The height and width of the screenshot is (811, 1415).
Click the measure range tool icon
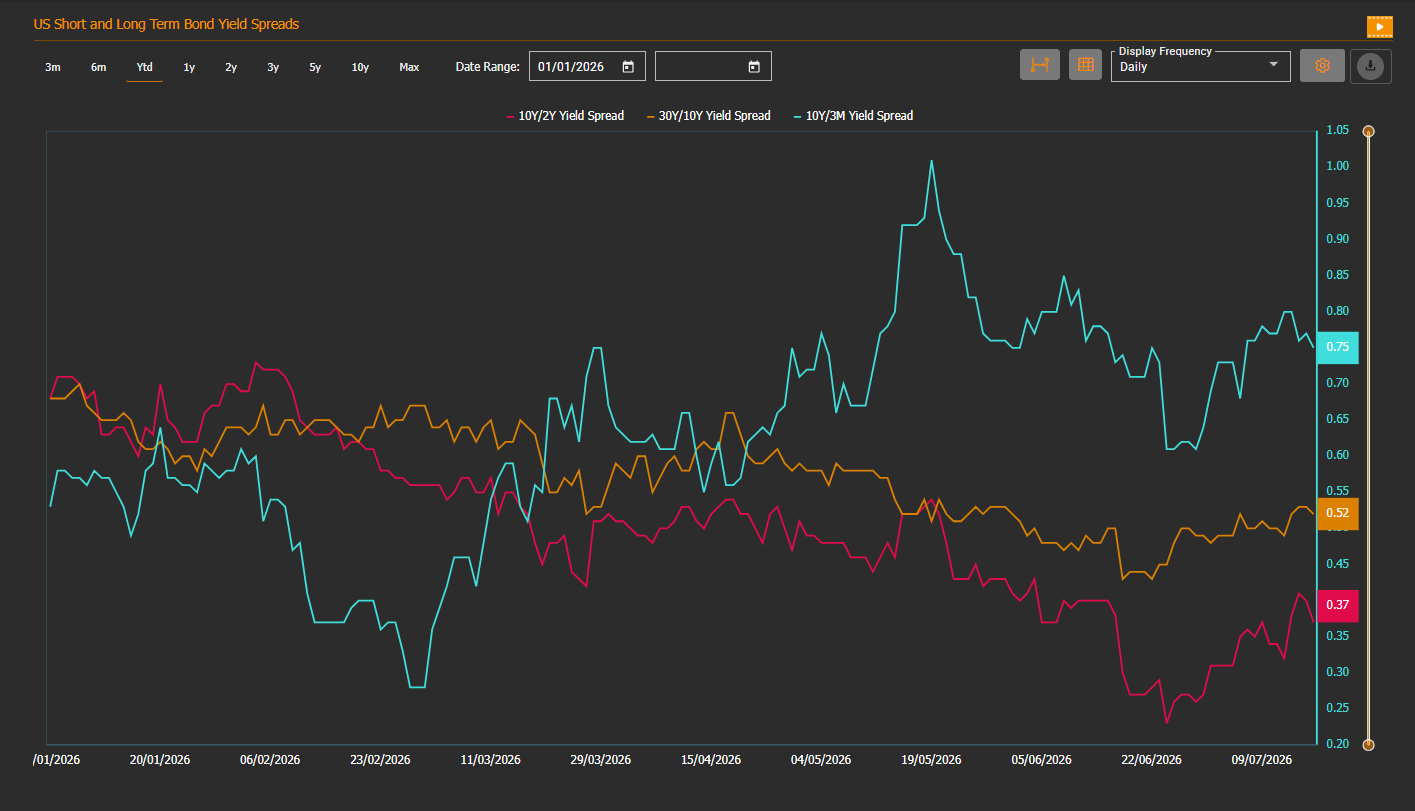coord(1040,65)
